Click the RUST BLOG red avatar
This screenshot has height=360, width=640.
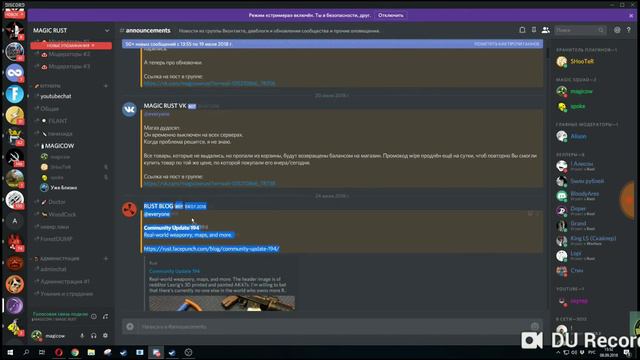[129, 210]
